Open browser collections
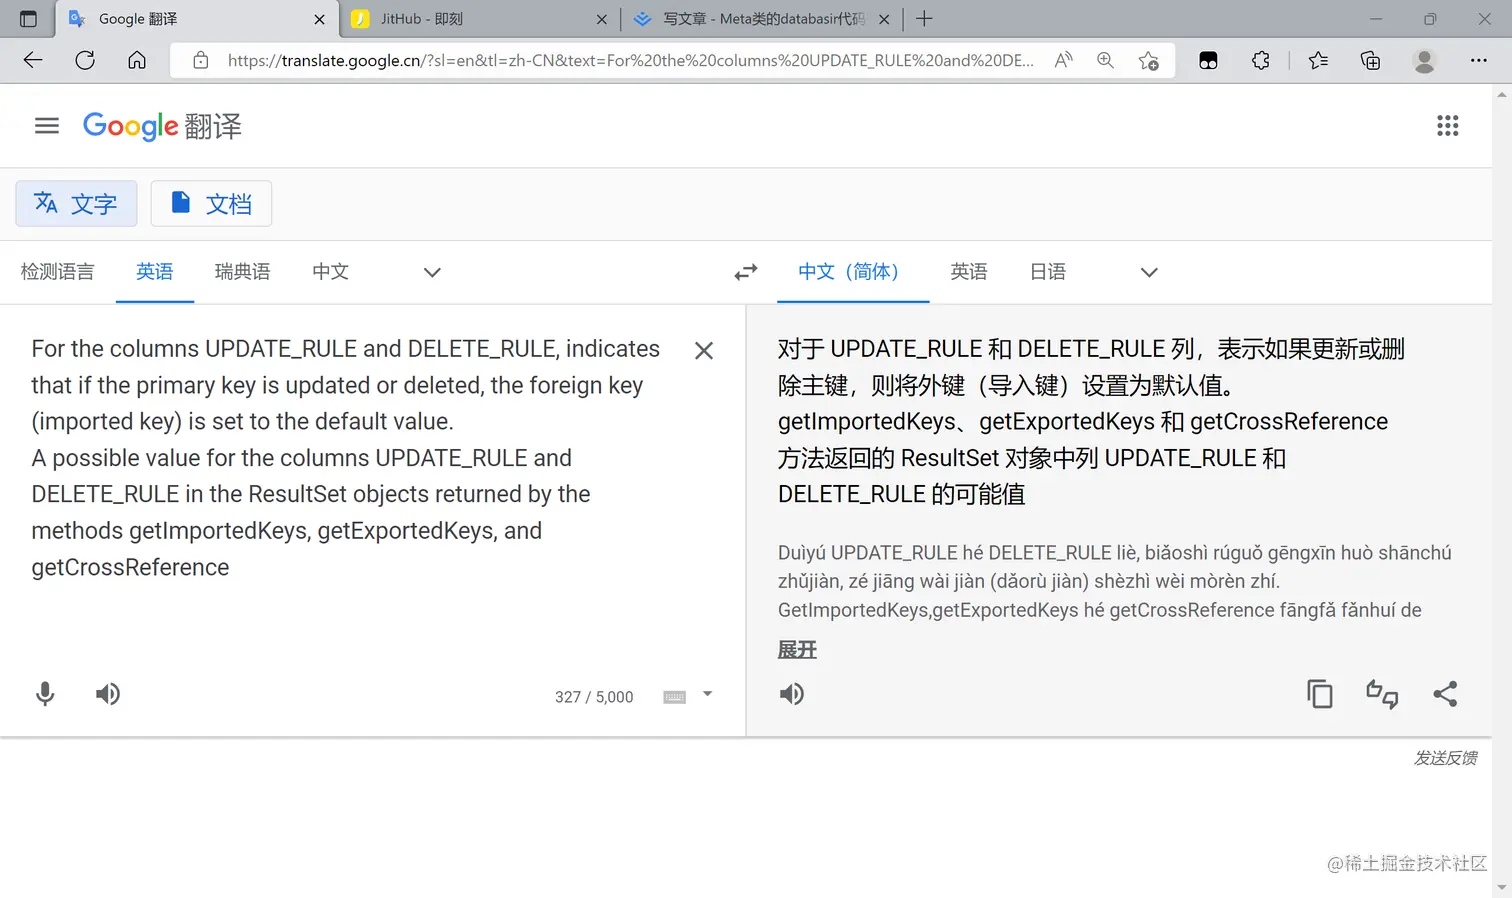 click(1371, 60)
